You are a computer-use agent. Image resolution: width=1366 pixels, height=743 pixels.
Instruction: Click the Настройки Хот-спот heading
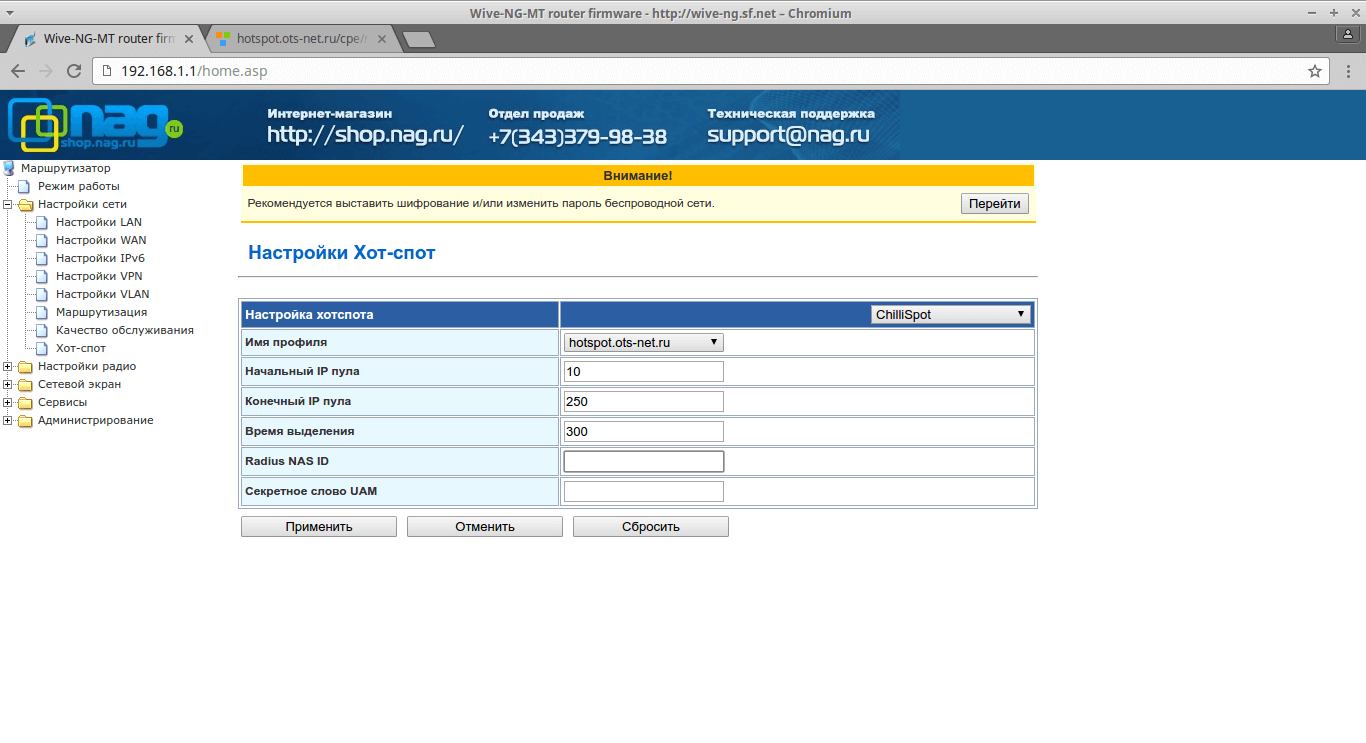pos(342,253)
